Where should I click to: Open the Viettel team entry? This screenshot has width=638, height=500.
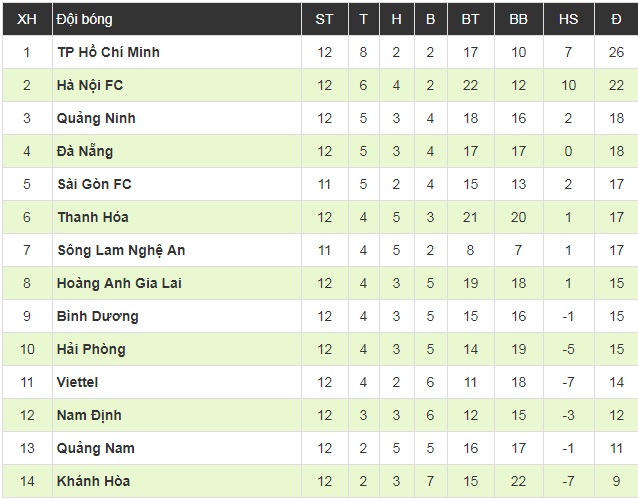[77, 382]
